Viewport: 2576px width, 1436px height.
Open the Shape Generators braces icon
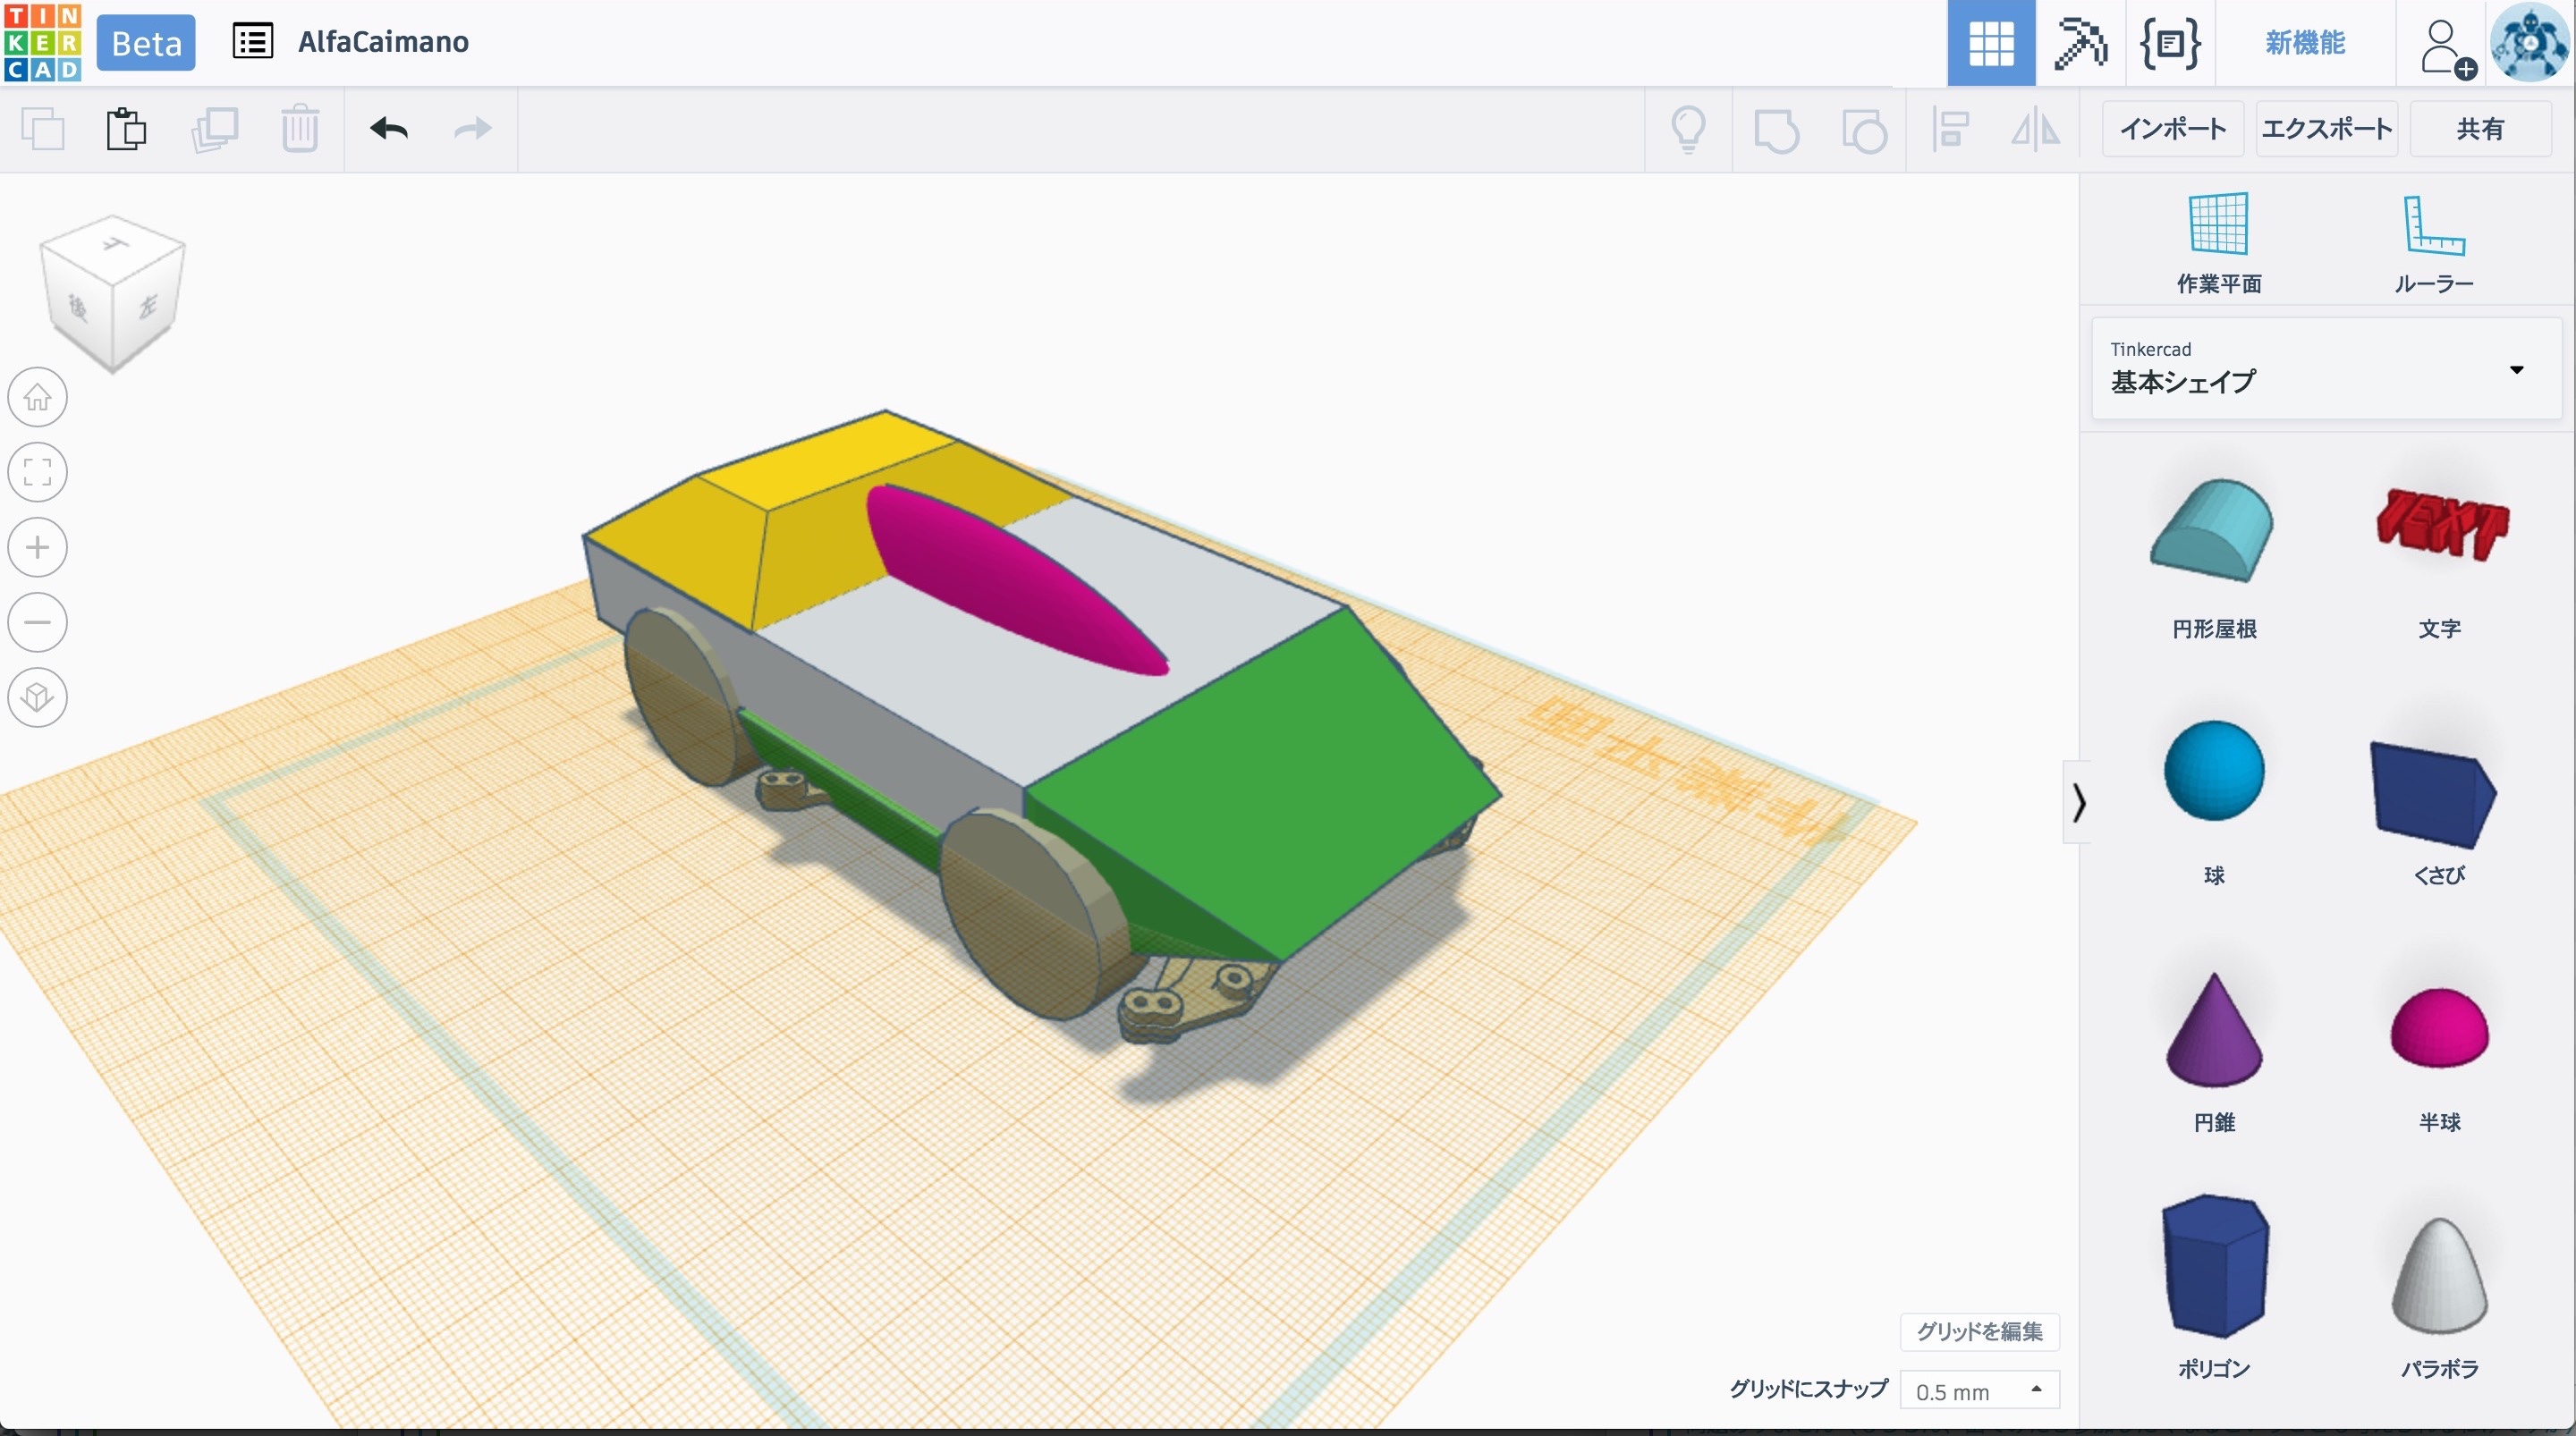point(2169,43)
